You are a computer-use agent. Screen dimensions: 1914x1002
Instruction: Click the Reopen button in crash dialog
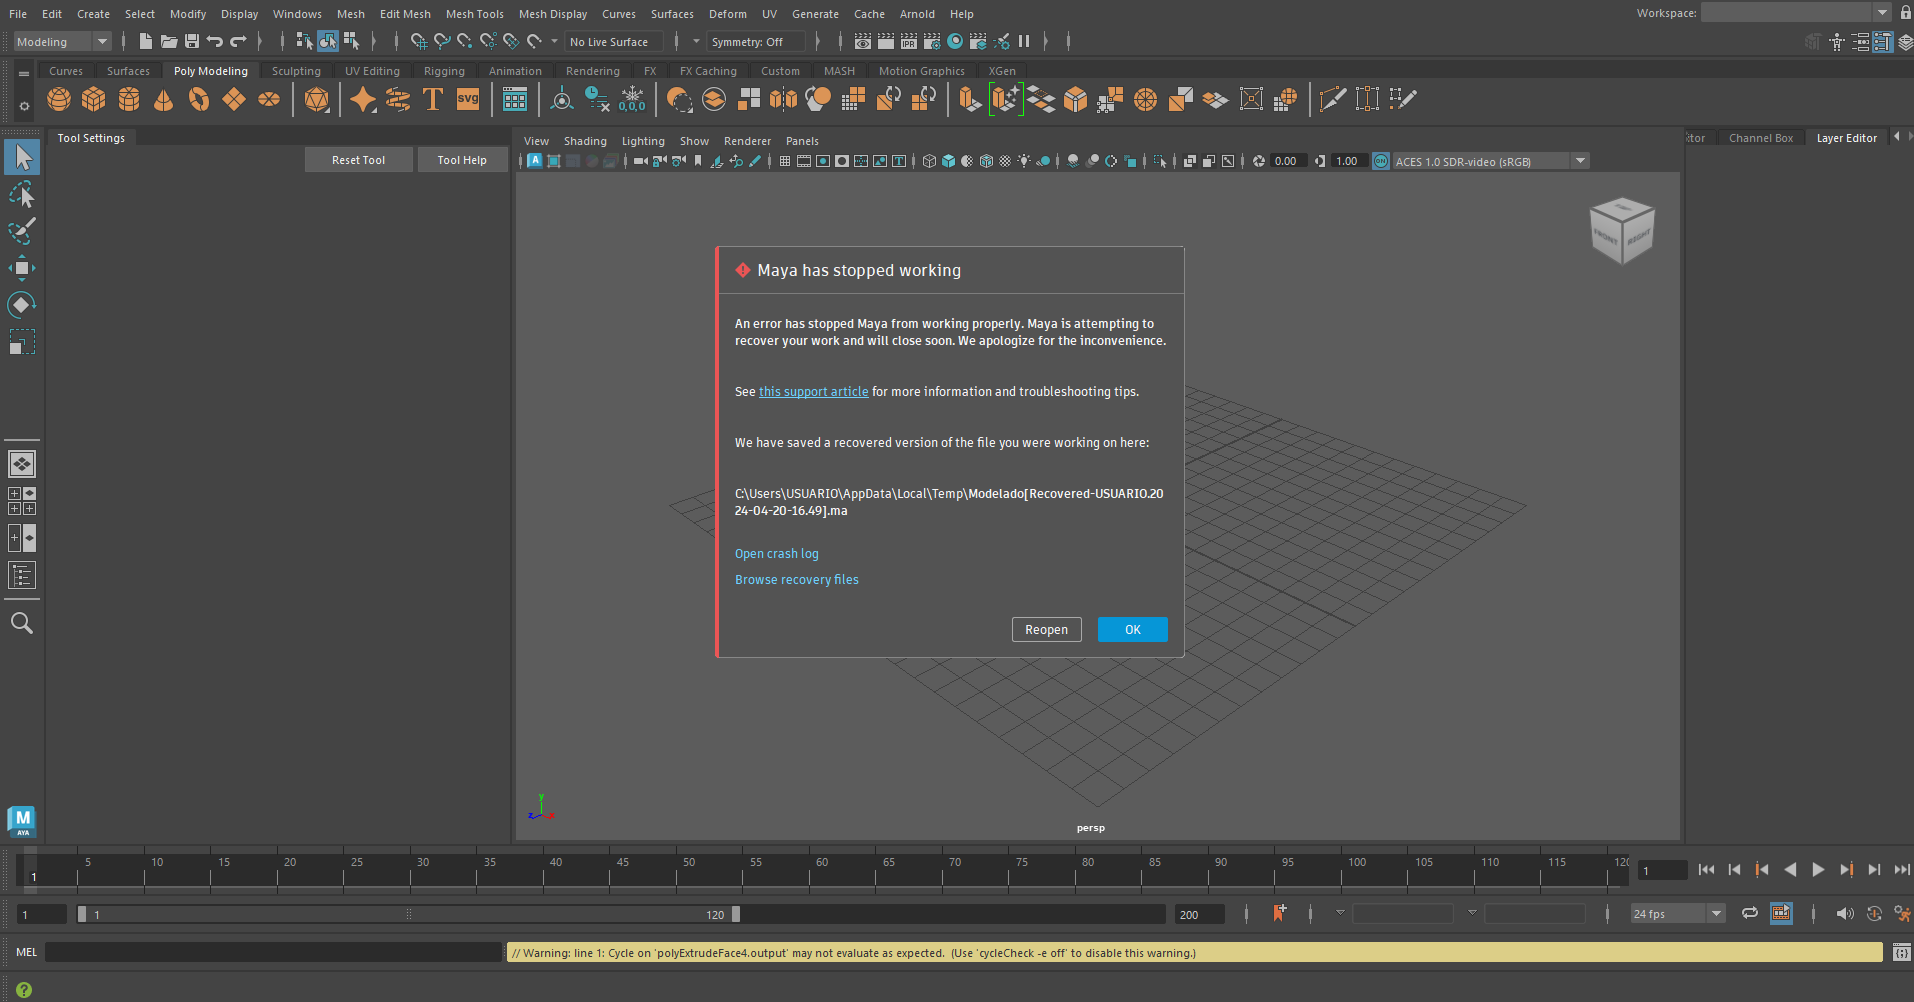pos(1046,629)
